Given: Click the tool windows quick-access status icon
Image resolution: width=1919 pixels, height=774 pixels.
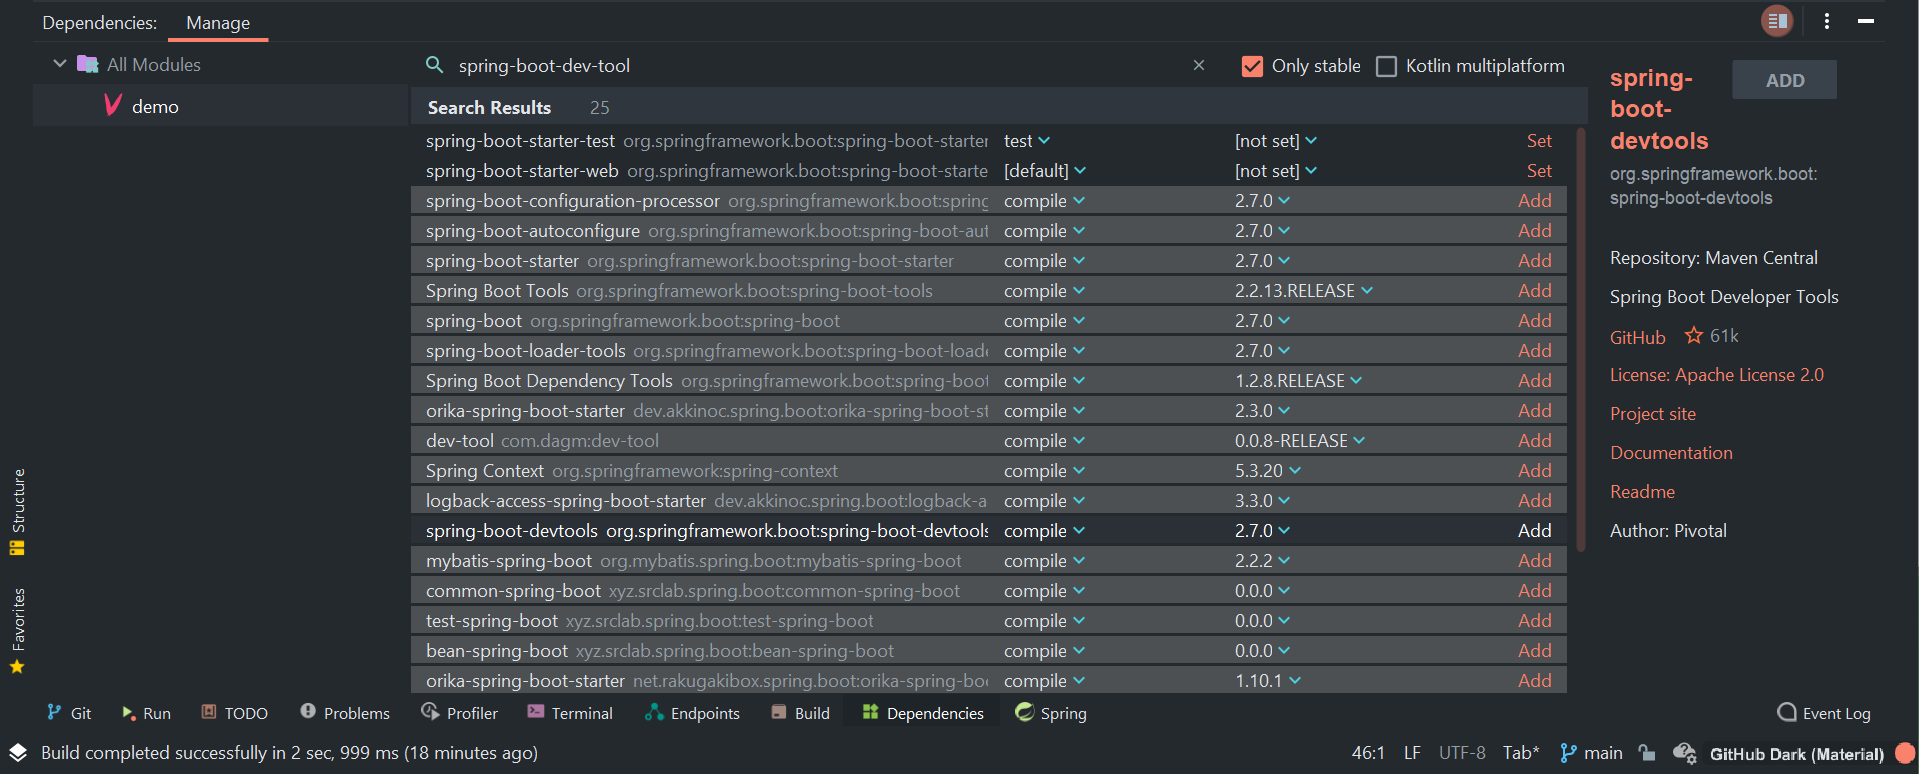Looking at the screenshot, I should click(18, 752).
